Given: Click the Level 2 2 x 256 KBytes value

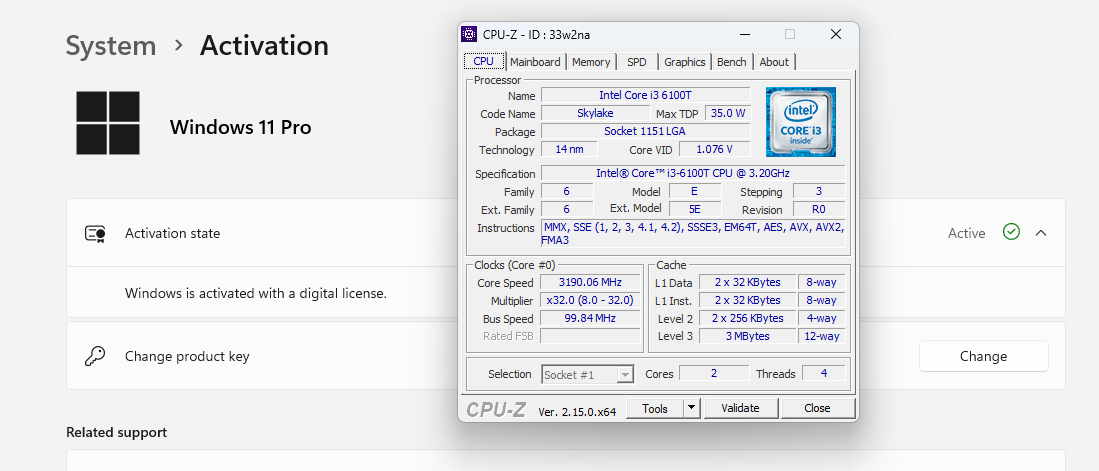Looking at the screenshot, I should pos(747,318).
